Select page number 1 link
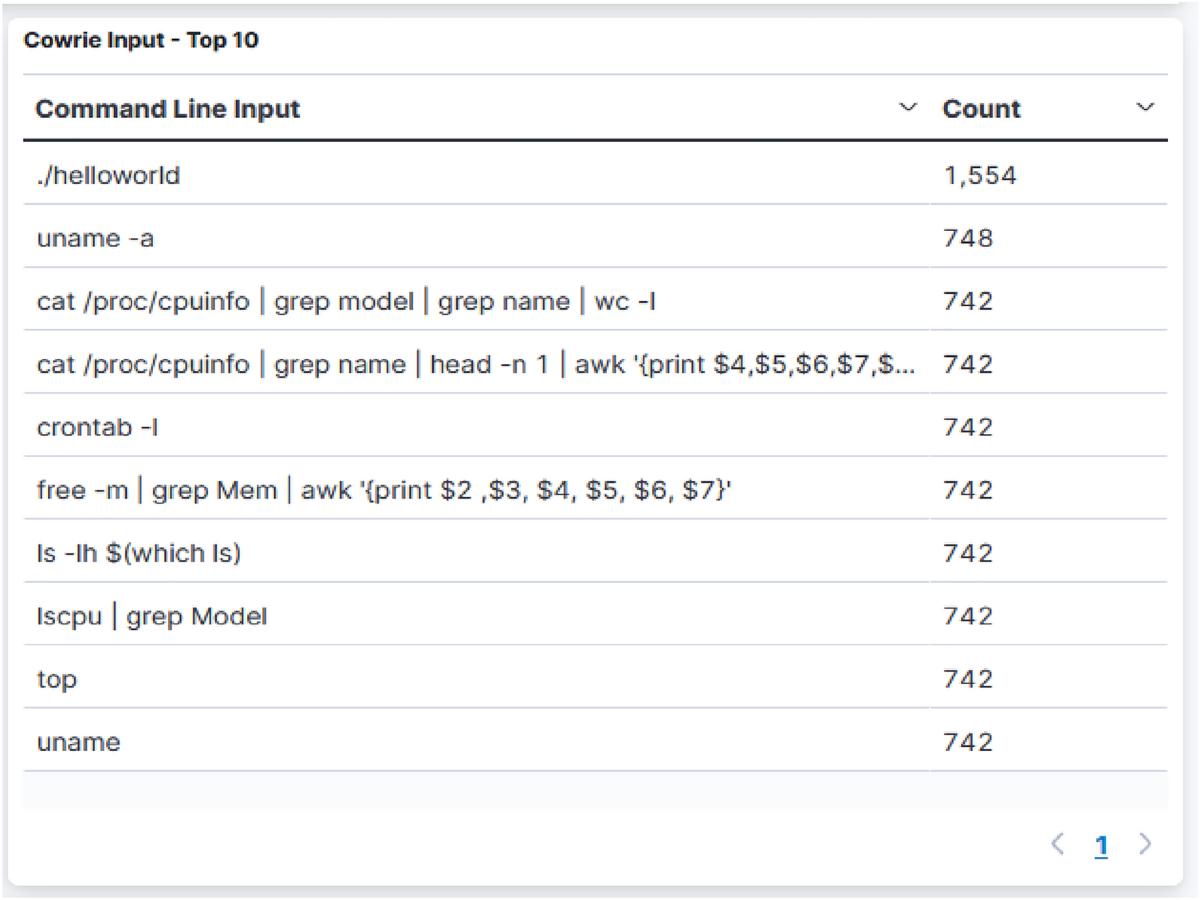 [x=1101, y=846]
